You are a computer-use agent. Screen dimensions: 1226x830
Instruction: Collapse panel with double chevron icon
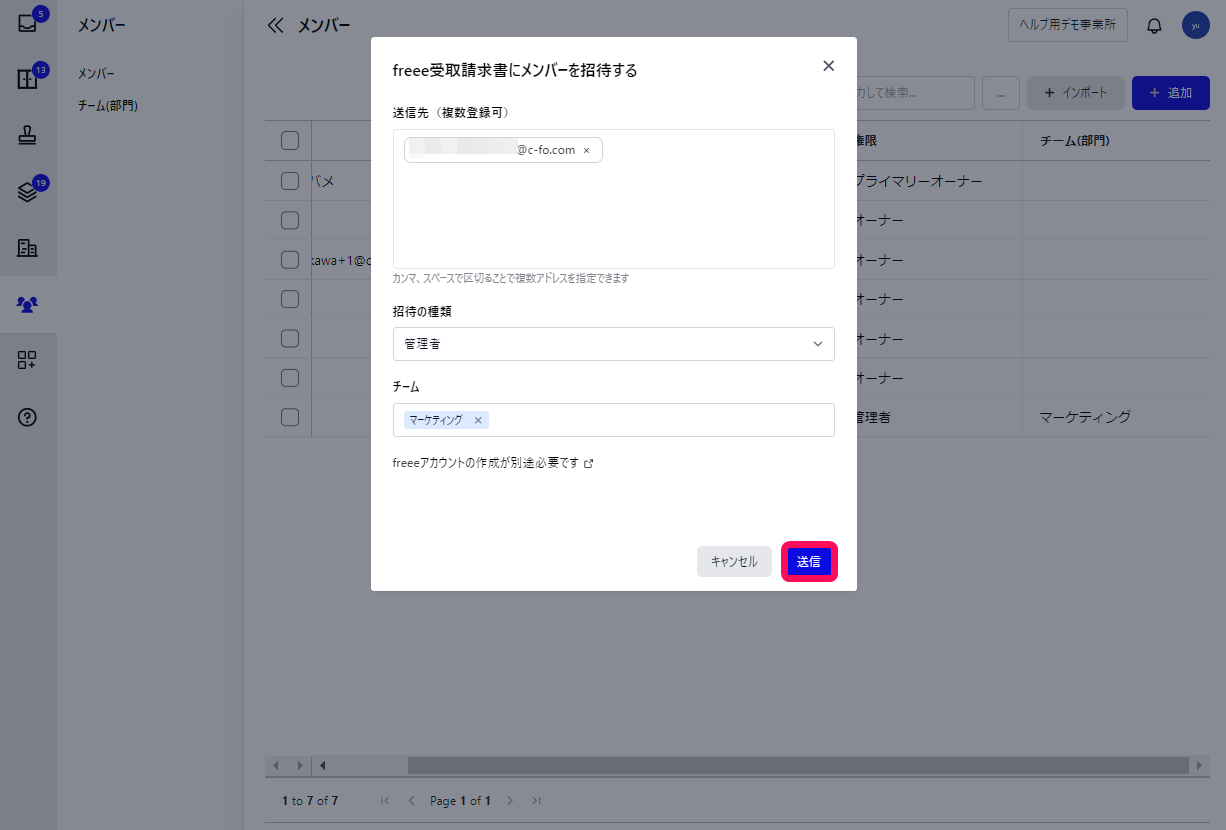coord(276,26)
